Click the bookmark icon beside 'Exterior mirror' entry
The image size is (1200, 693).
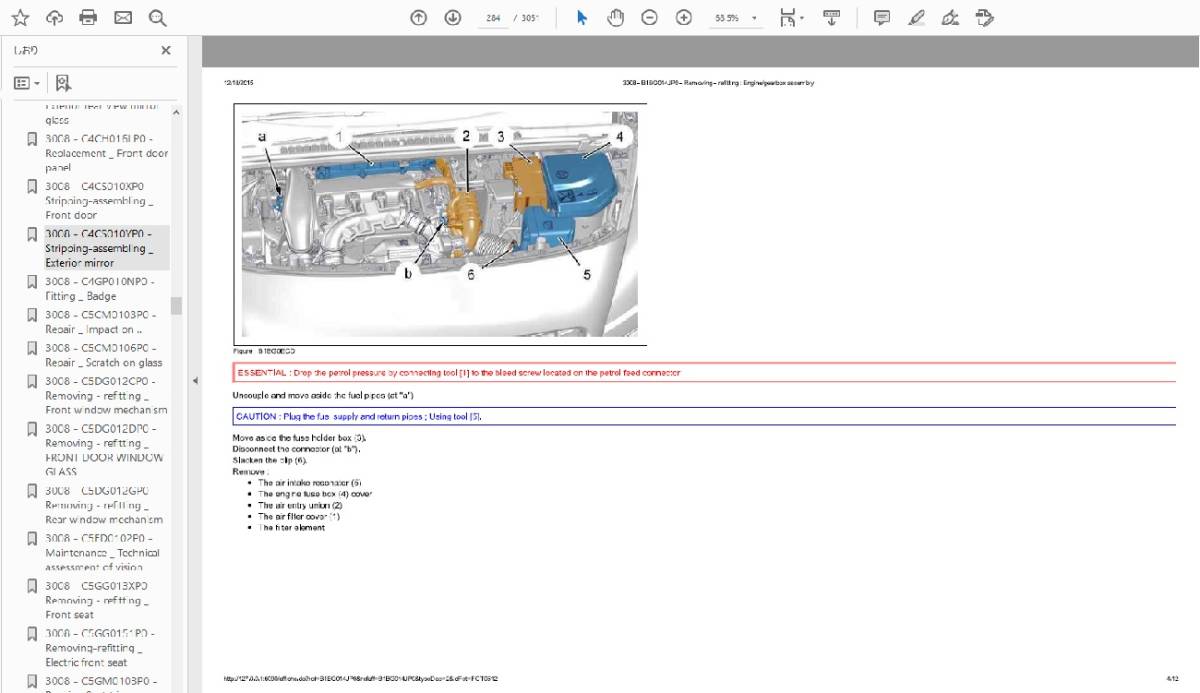pyautogui.click(x=32, y=234)
